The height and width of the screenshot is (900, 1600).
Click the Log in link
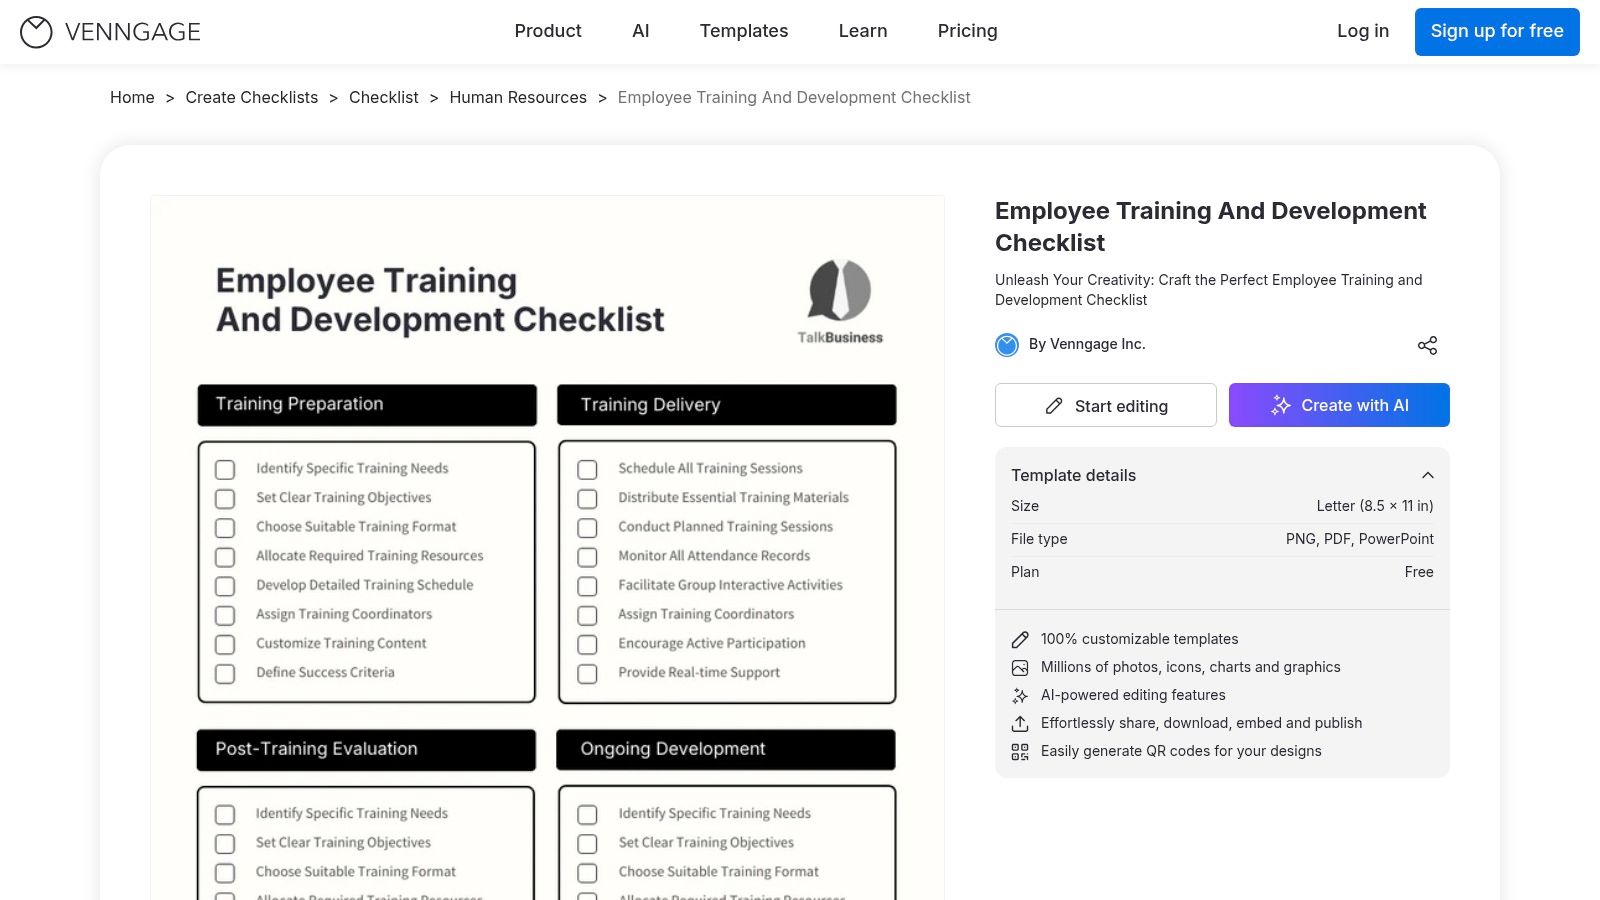click(x=1362, y=31)
